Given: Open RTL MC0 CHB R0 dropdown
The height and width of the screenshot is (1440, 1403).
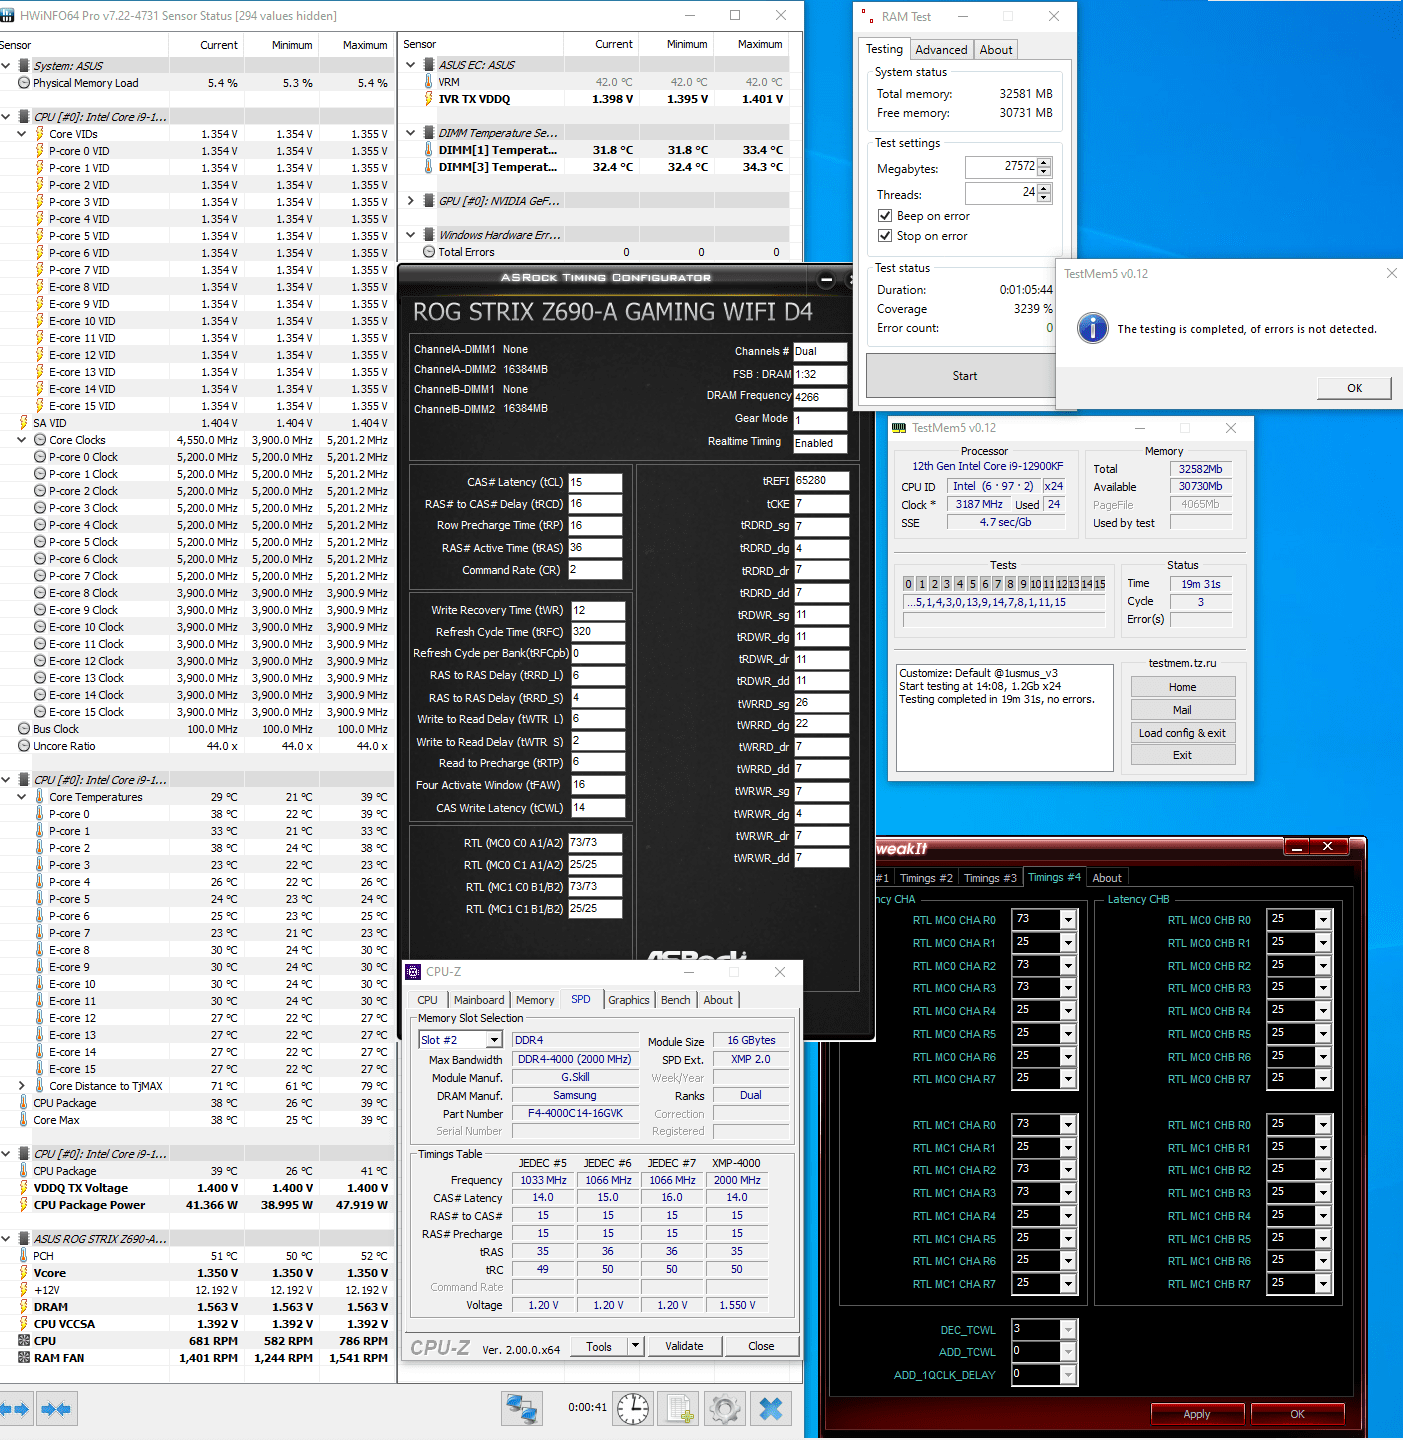Looking at the screenshot, I should [x=1323, y=920].
